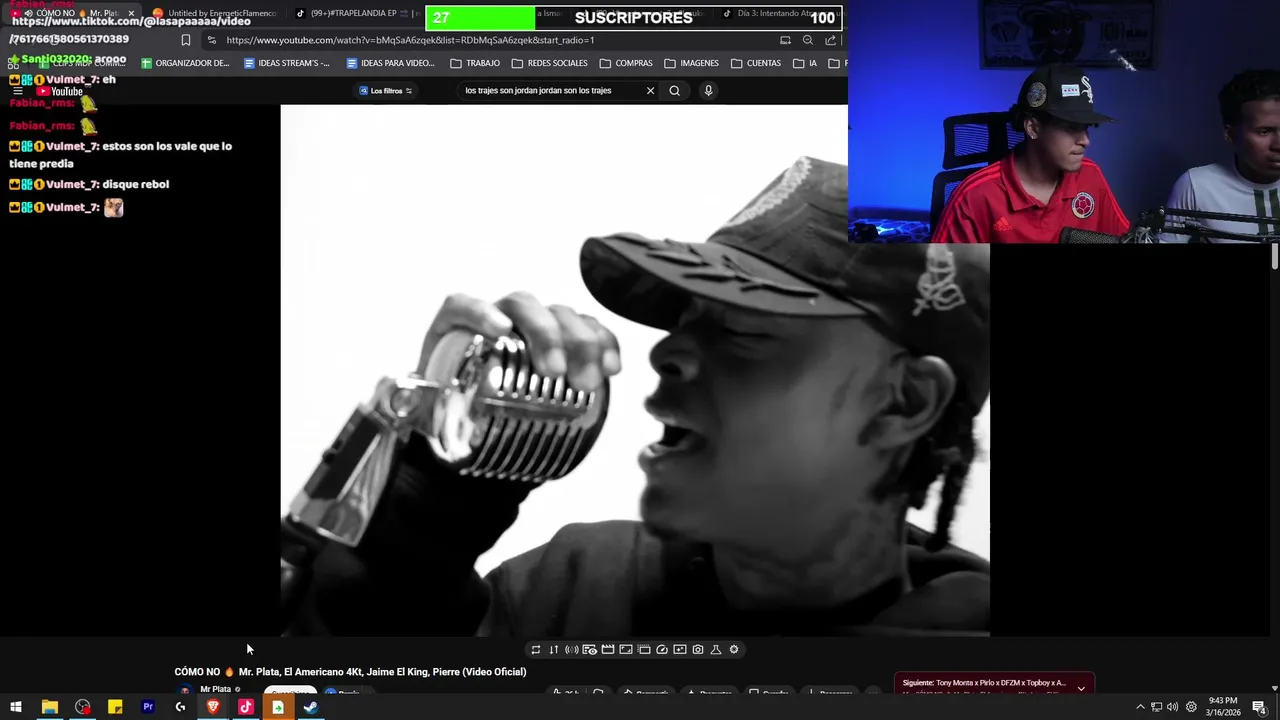Open the 'Los filtros' button
This screenshot has height=720, width=1280.
coord(386,91)
